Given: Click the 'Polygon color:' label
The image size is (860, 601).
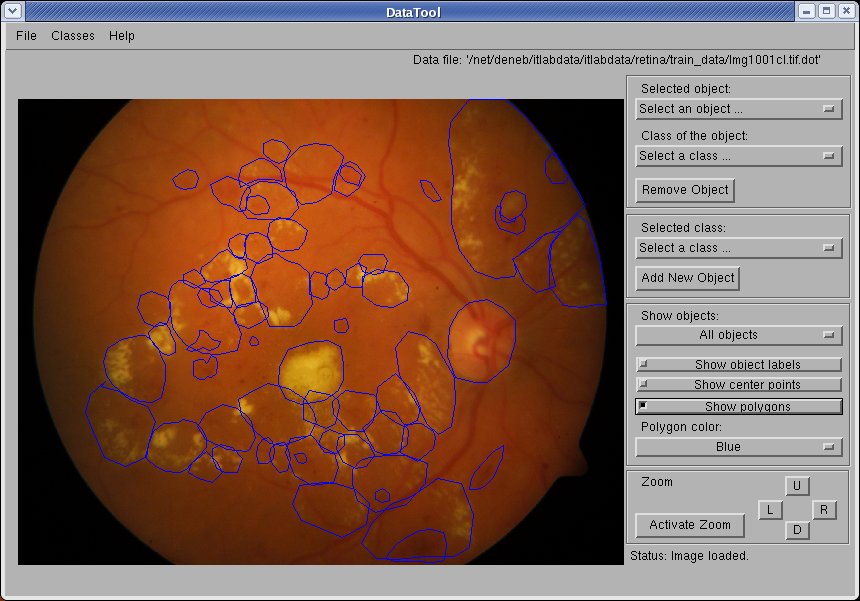Looking at the screenshot, I should [681, 427].
